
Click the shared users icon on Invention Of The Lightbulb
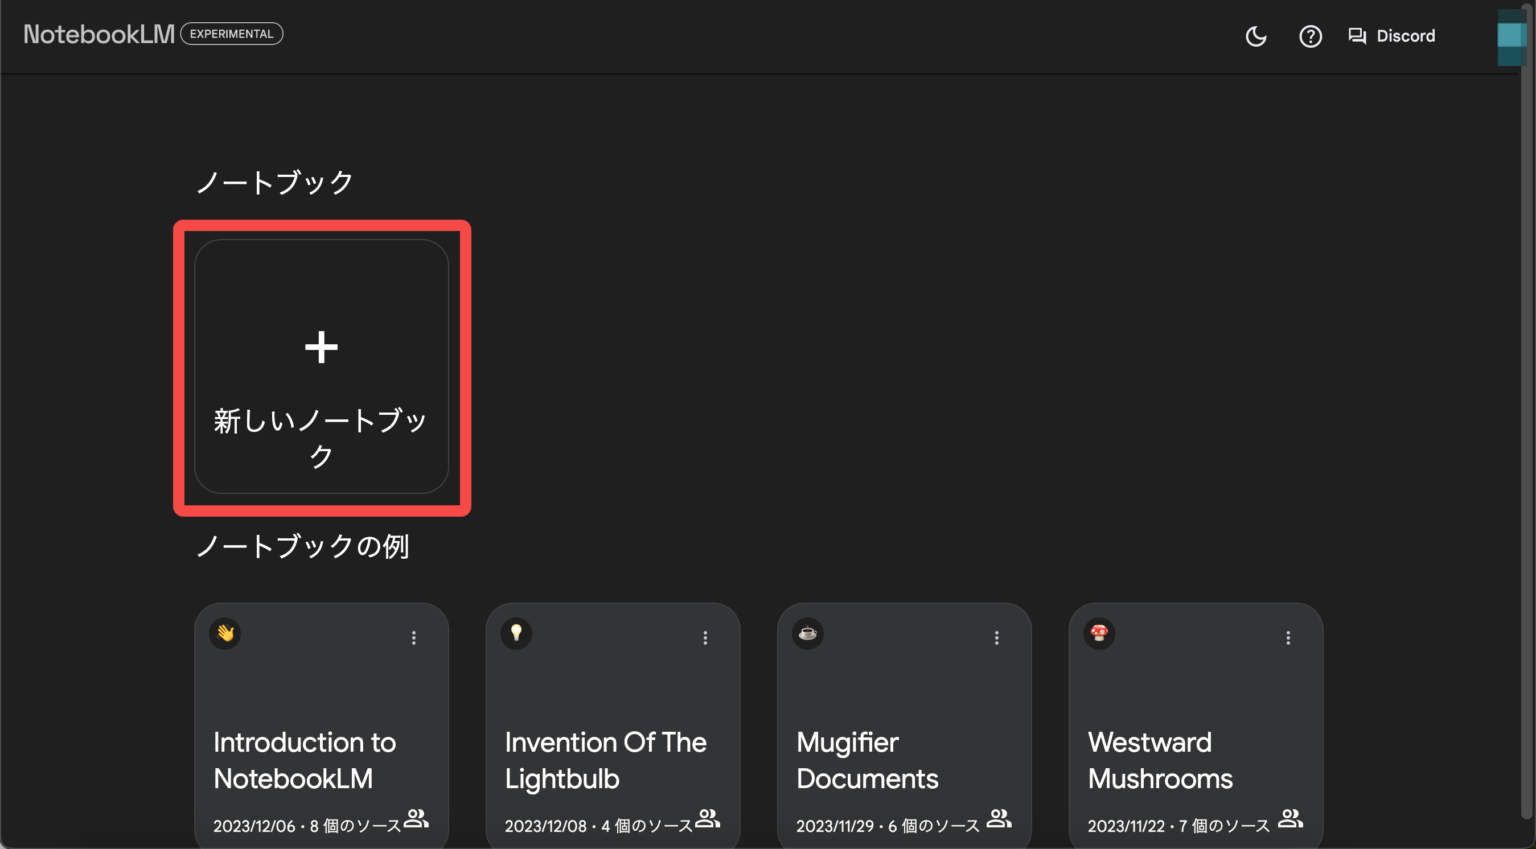click(x=707, y=818)
